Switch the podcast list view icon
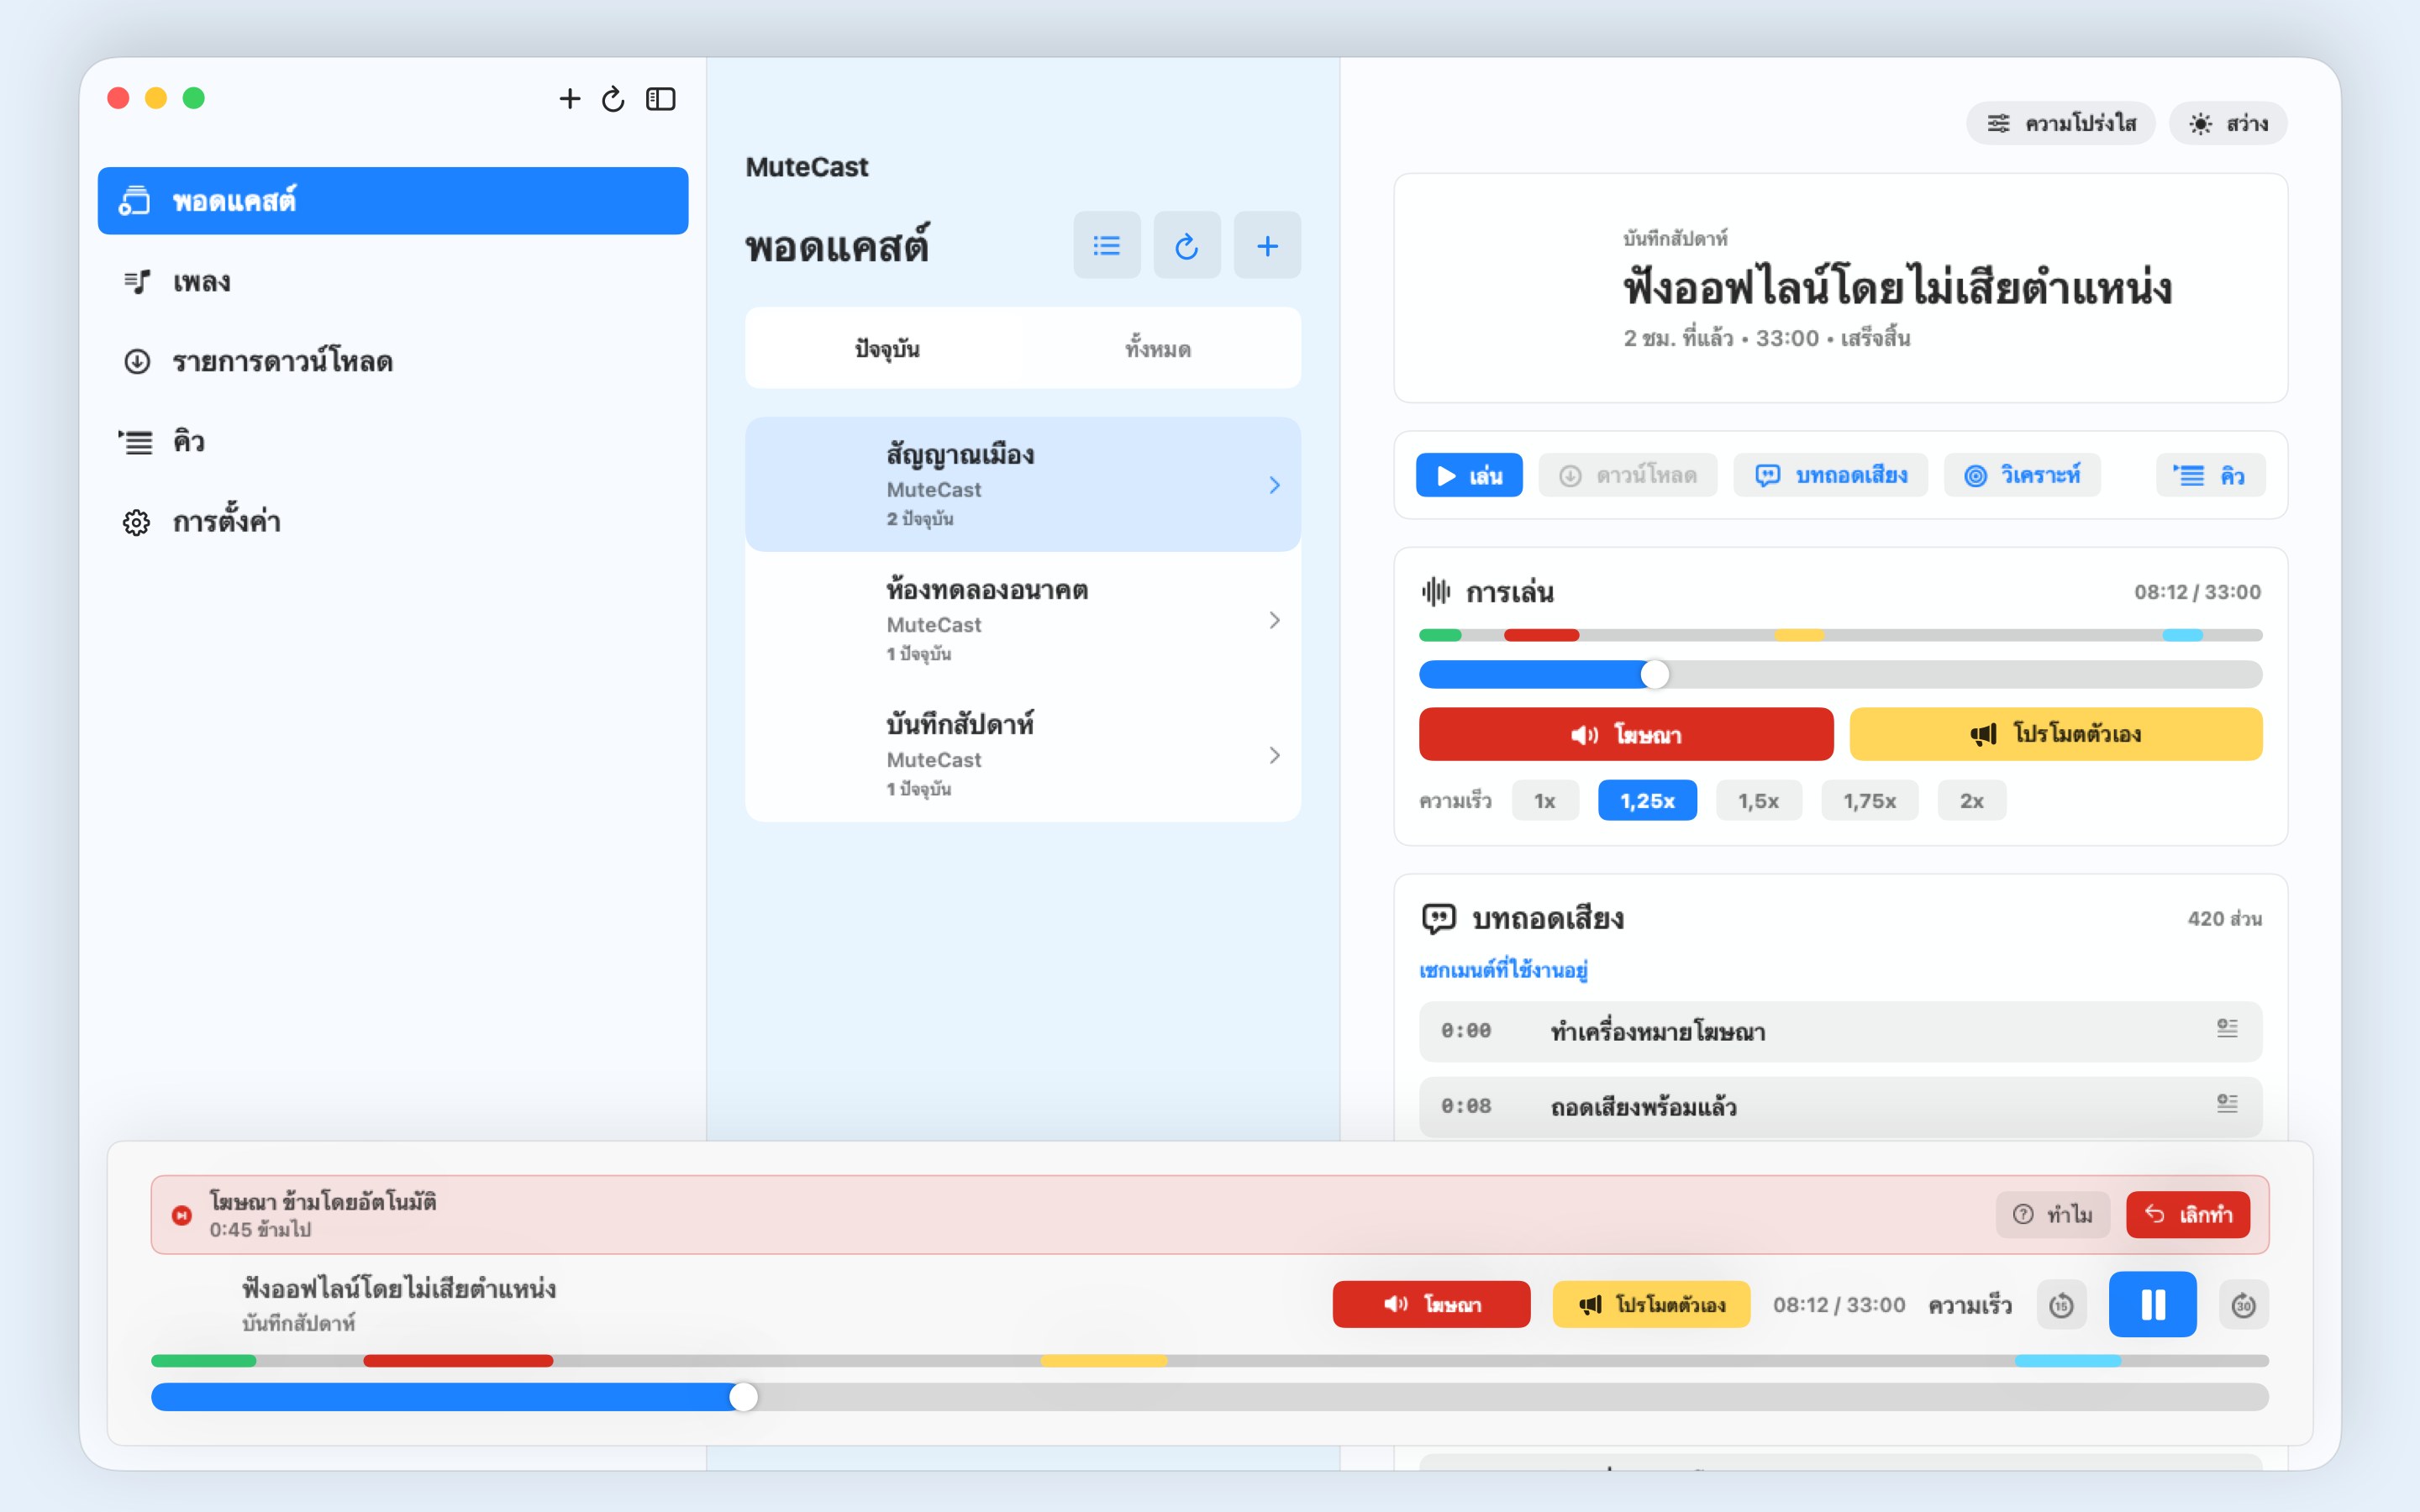The height and width of the screenshot is (1512, 2420). point(1106,245)
